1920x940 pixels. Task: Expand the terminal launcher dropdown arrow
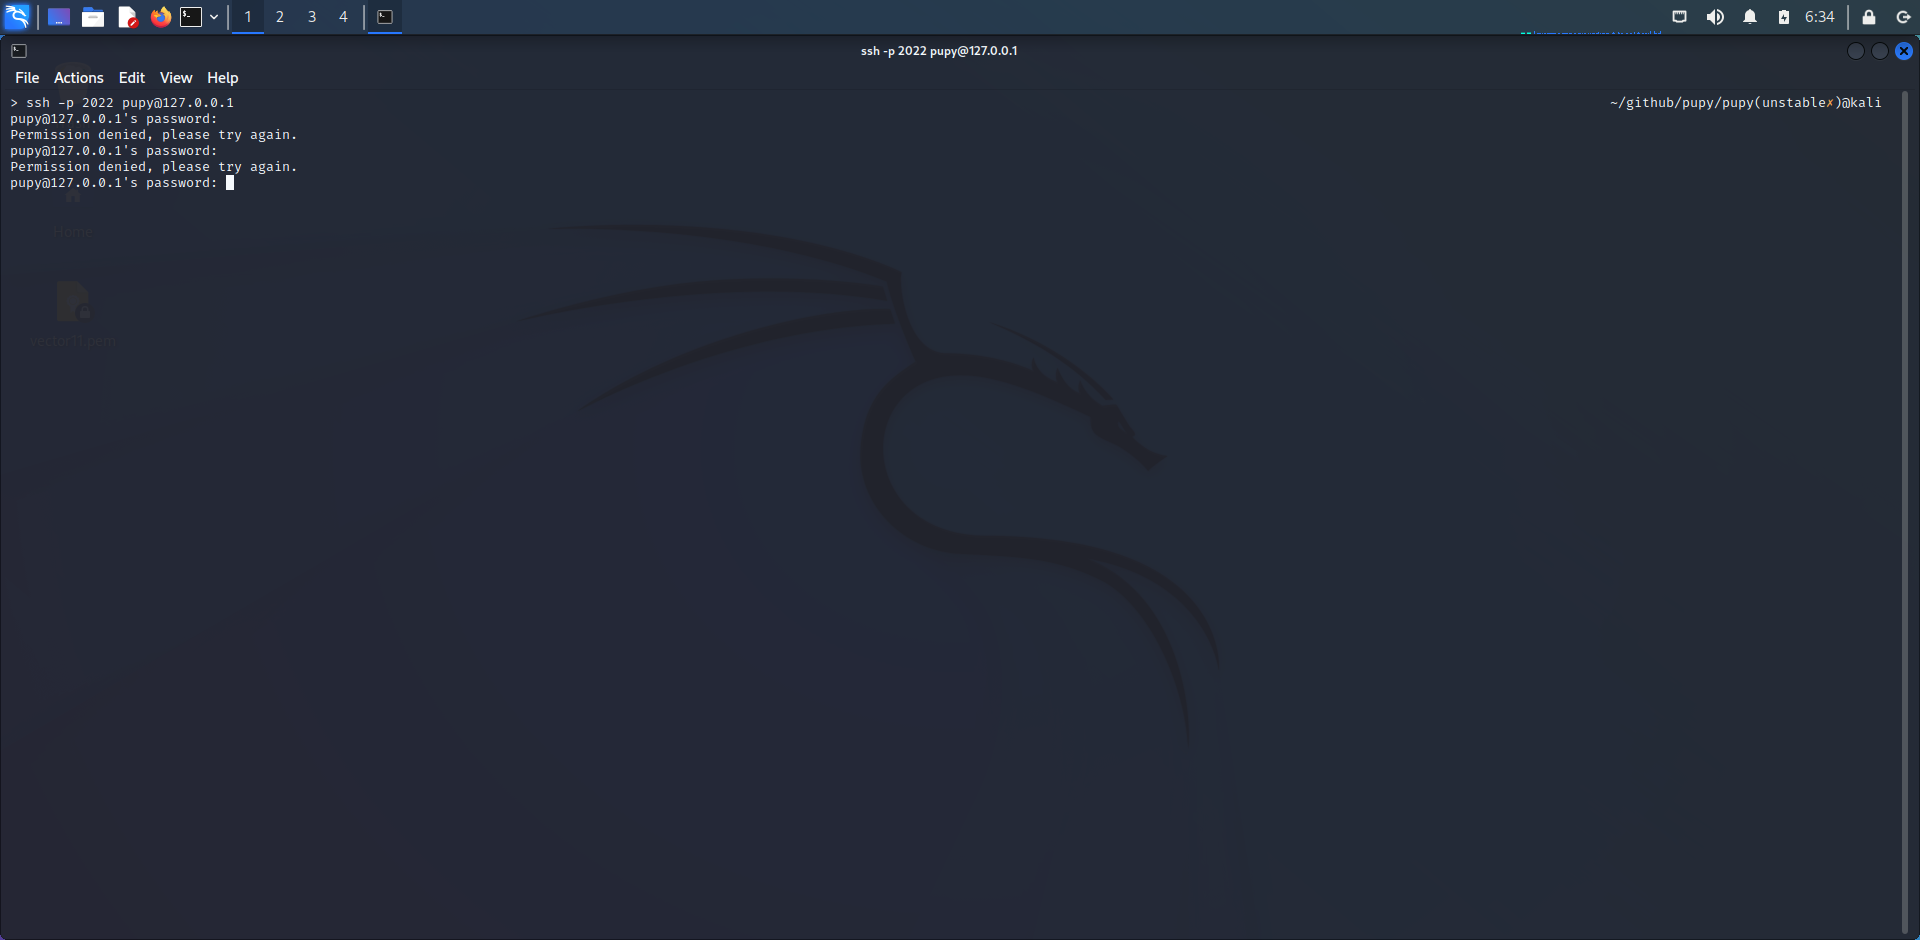(x=214, y=17)
